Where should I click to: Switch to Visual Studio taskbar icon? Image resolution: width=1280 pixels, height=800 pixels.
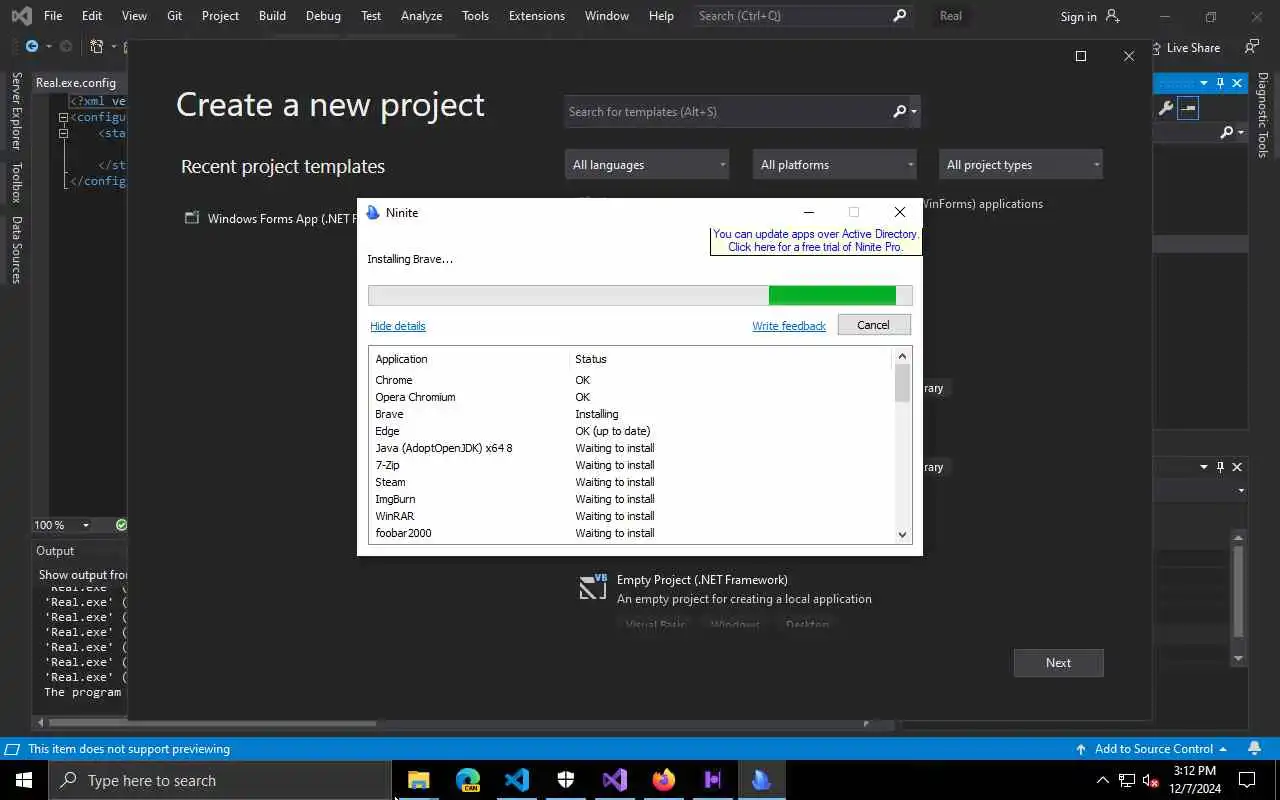[x=614, y=780]
